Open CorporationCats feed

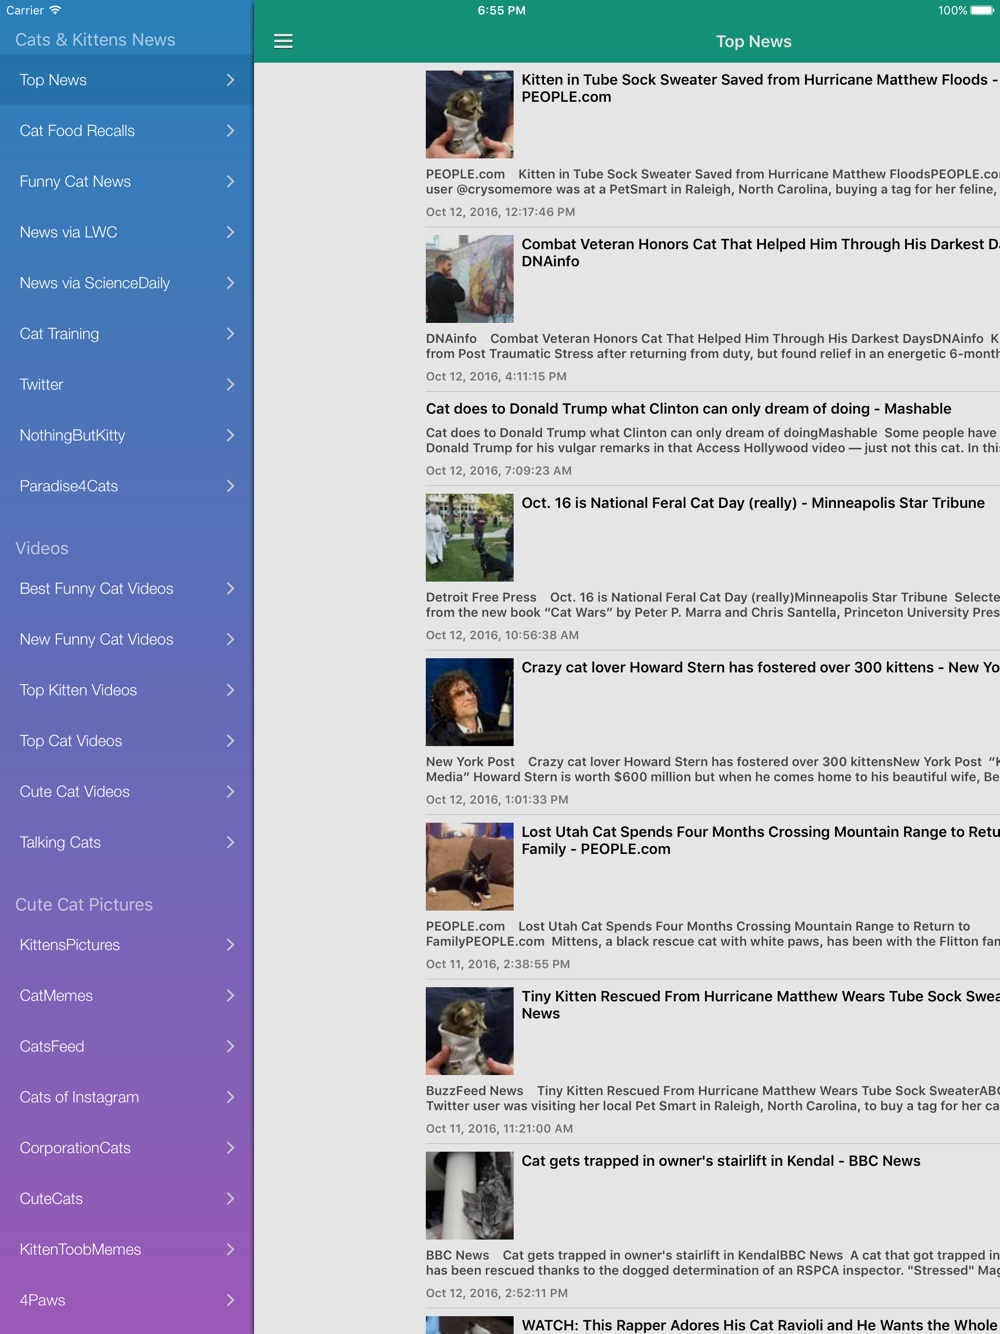pyautogui.click(x=127, y=1148)
